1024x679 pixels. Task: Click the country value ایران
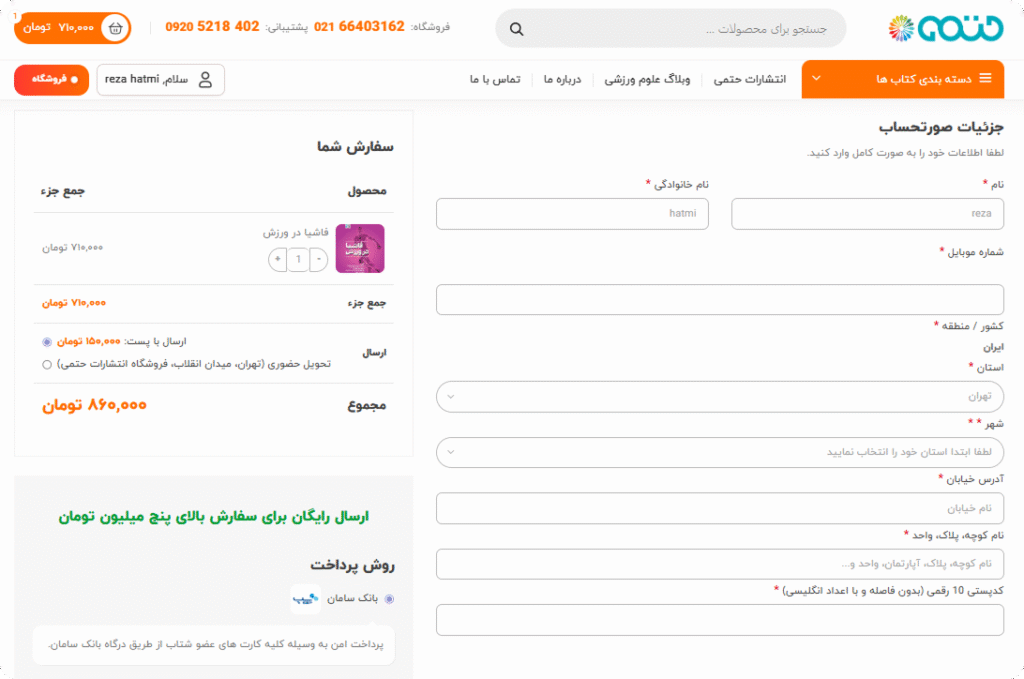993,347
